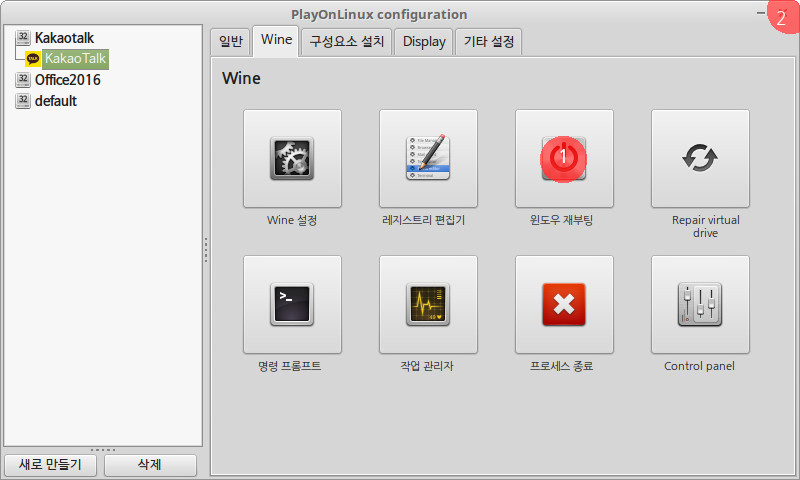The height and width of the screenshot is (480, 800).
Task: Open Wine 설정 configuration icon
Action: coord(292,159)
